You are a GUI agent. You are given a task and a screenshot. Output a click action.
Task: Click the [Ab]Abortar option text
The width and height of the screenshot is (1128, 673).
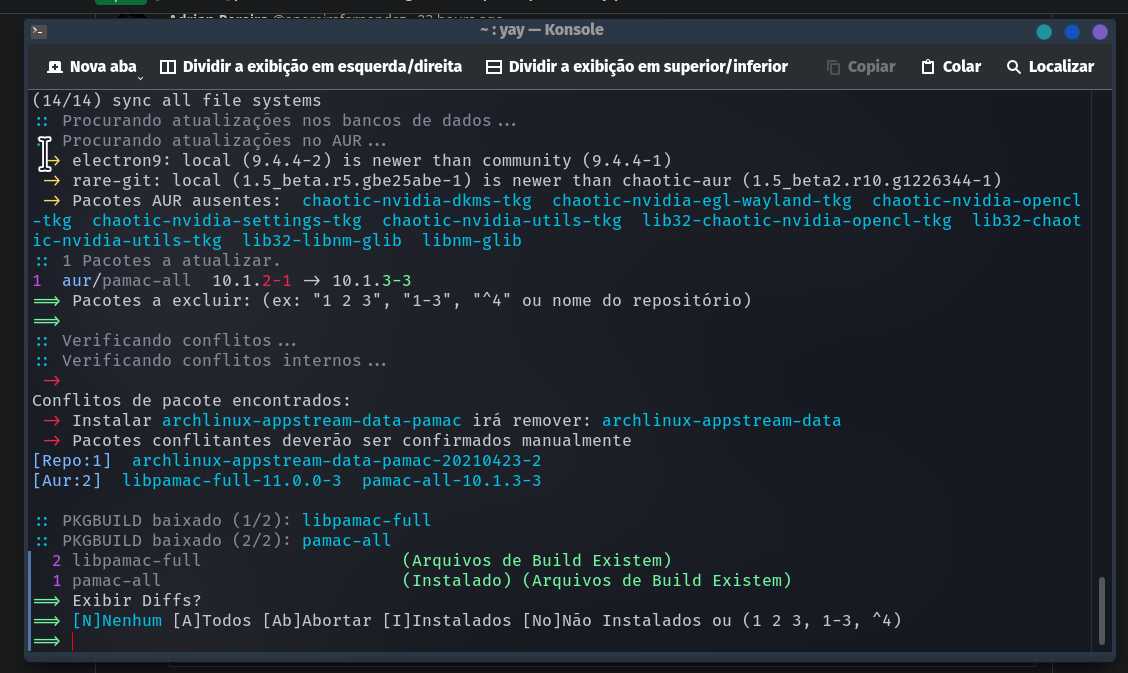click(317, 621)
